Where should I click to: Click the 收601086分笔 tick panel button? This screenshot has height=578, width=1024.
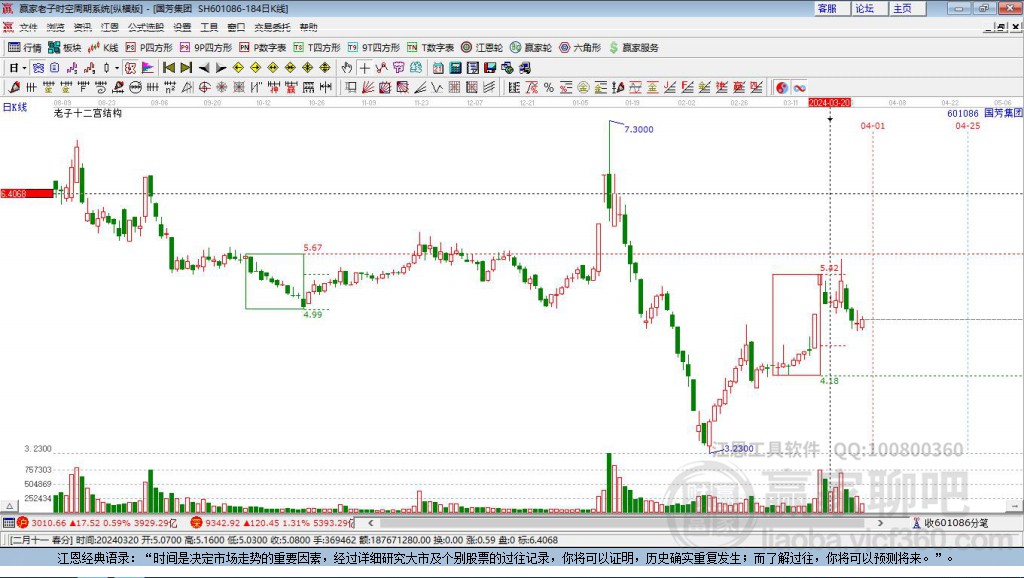[951, 523]
